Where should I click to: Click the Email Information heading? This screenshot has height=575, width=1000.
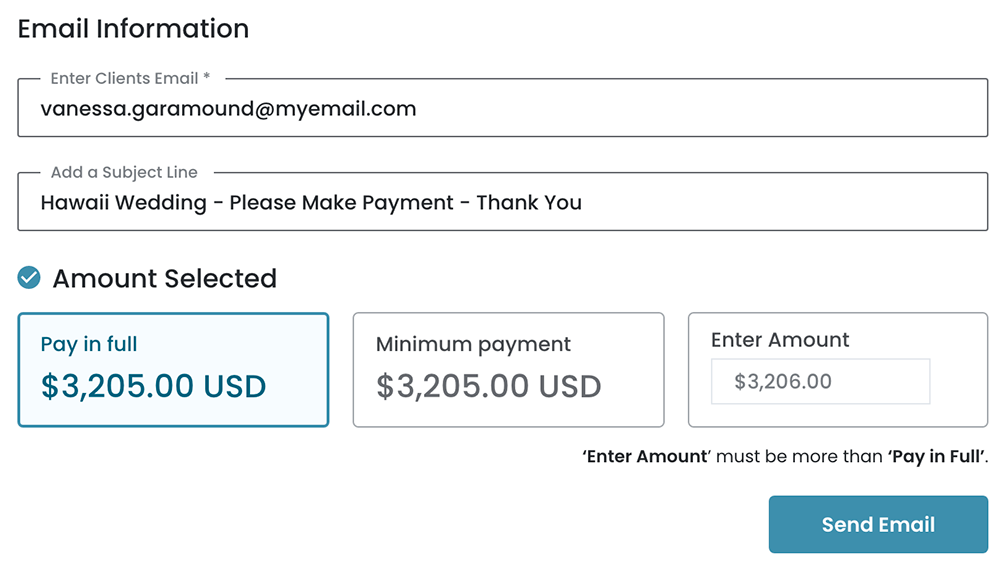point(133,29)
